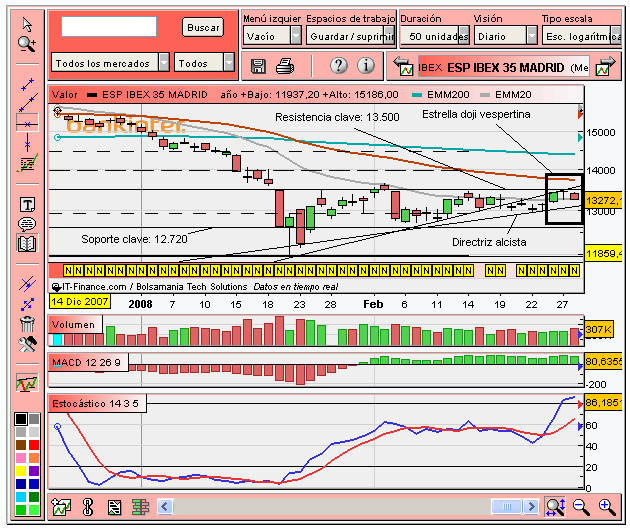
Task: Pick the brown color swatch
Action: pos(21,445)
